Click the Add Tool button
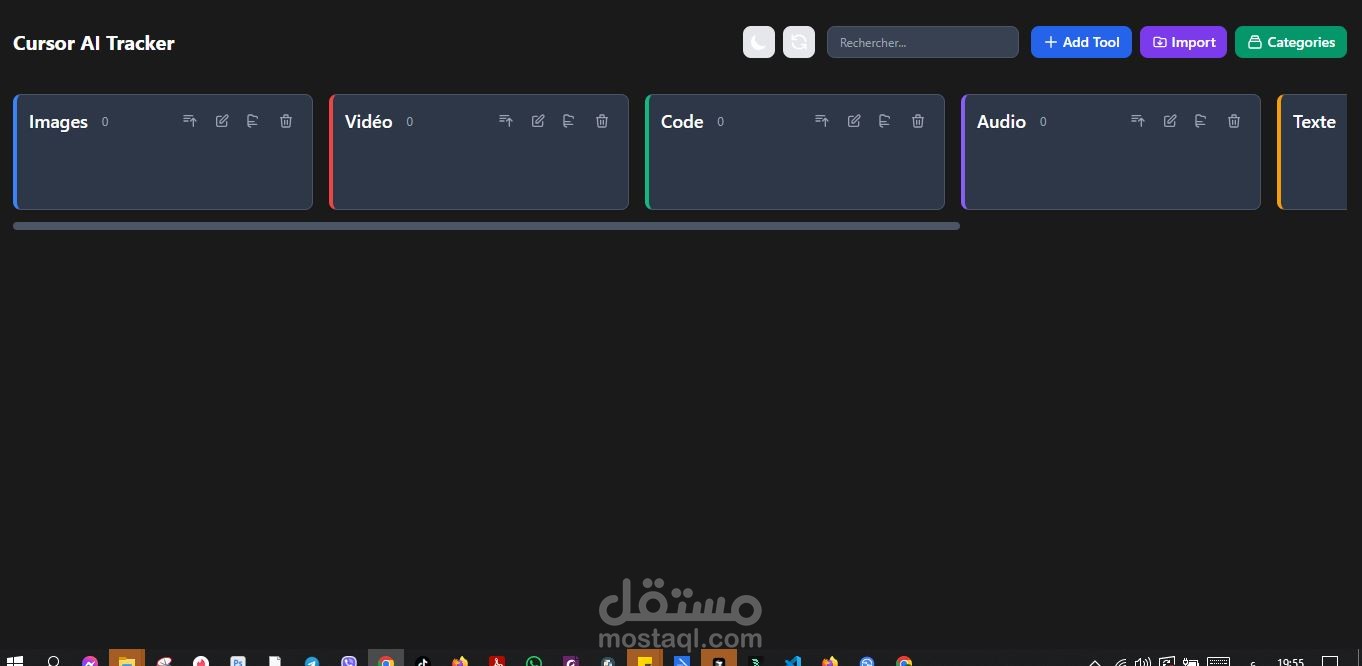The width and height of the screenshot is (1362, 666). pos(1081,42)
